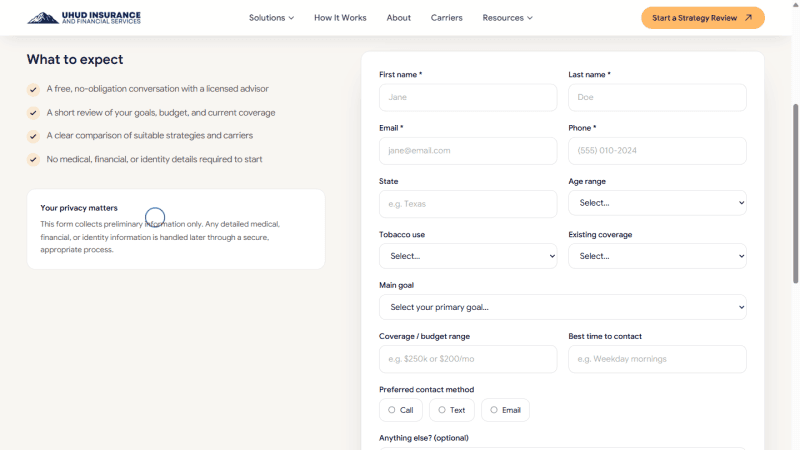Click the Best time to contact field
This screenshot has height=450, width=800.
click(657, 359)
